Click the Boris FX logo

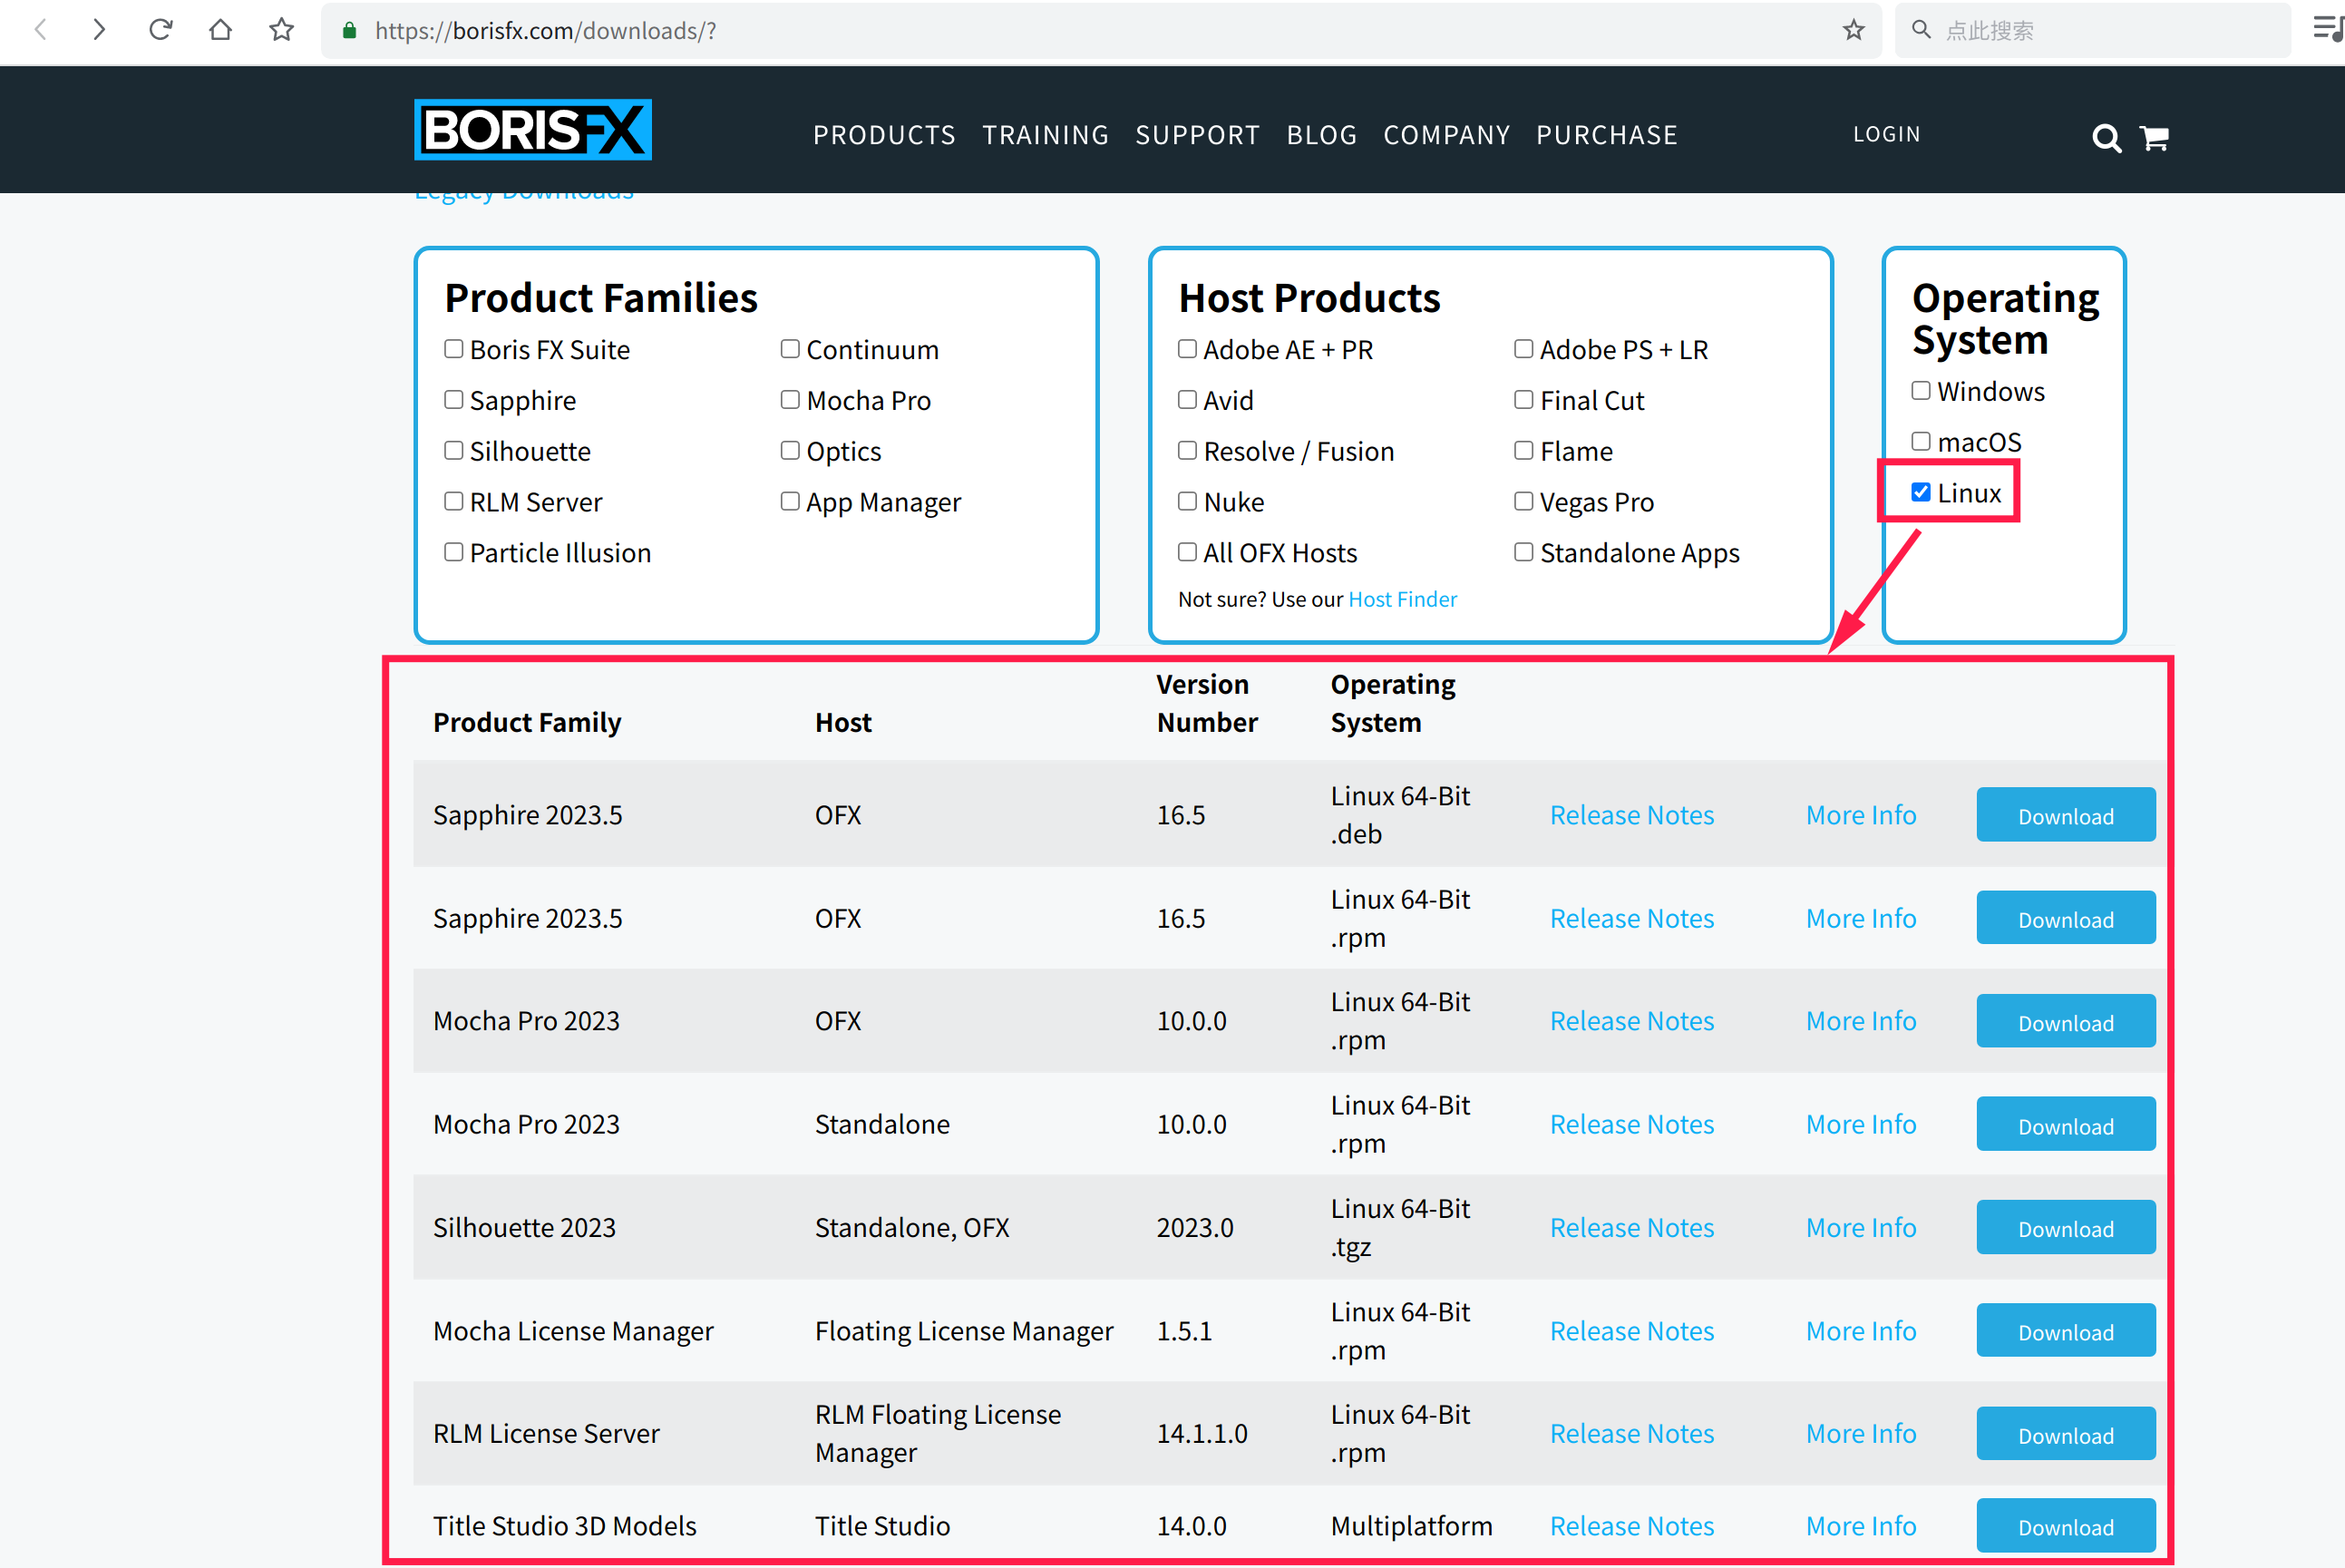coord(532,130)
